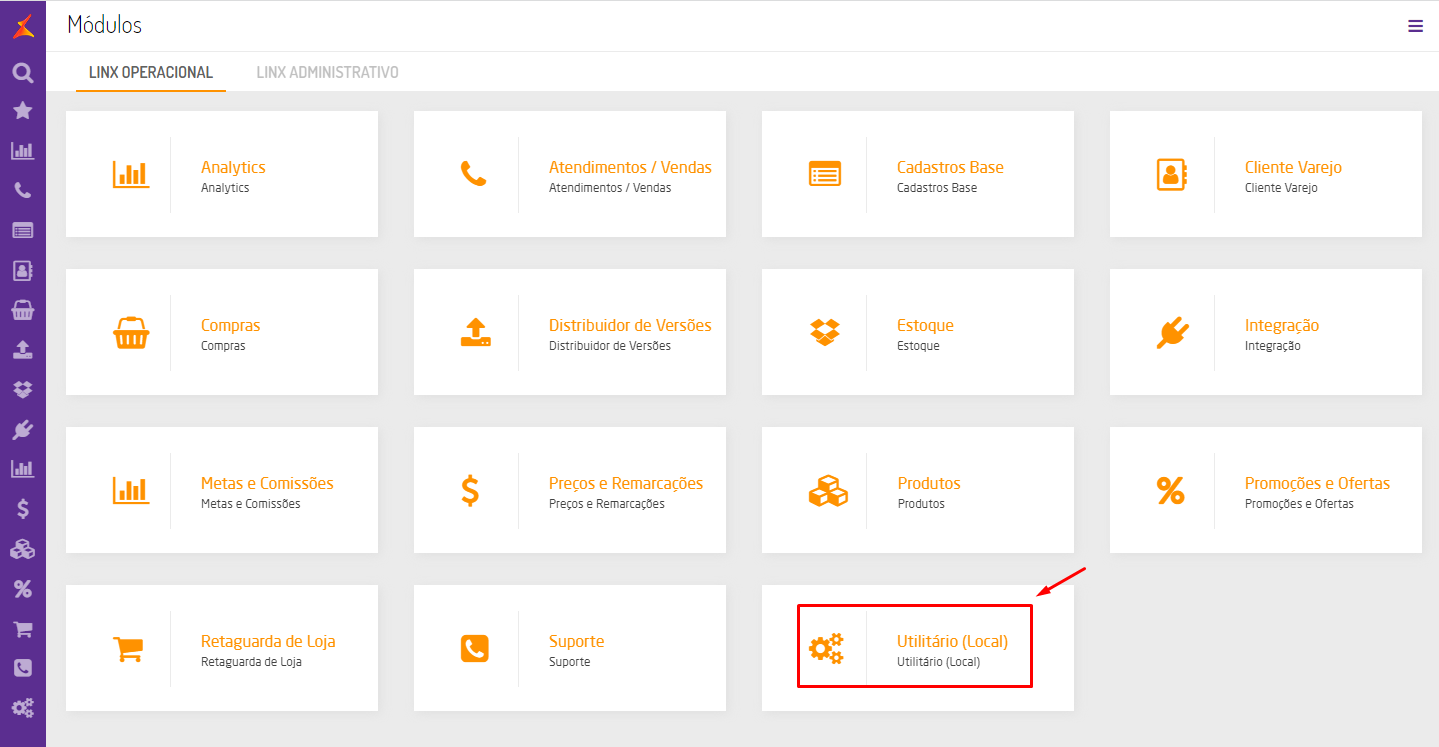Viewport: 1439px width, 747px height.
Task: Click the Estoque card's boxes icon
Action: point(825,333)
